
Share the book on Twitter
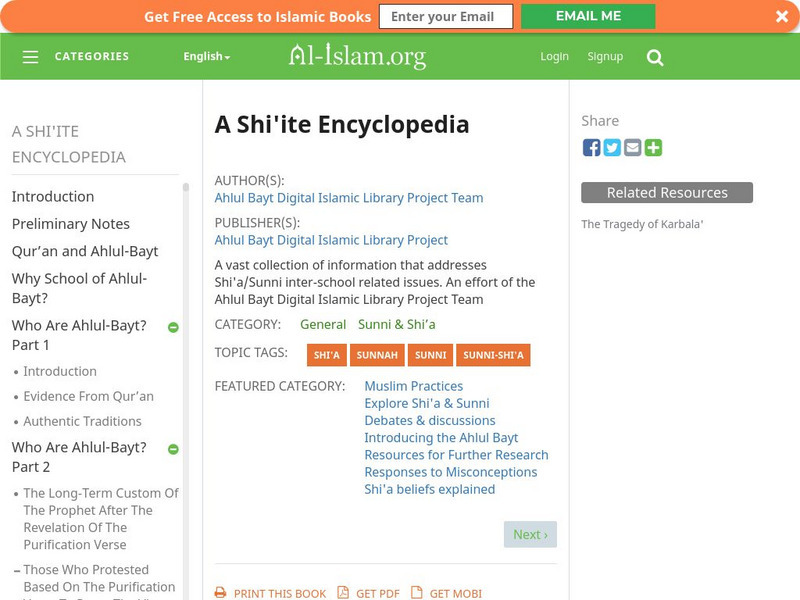click(612, 148)
